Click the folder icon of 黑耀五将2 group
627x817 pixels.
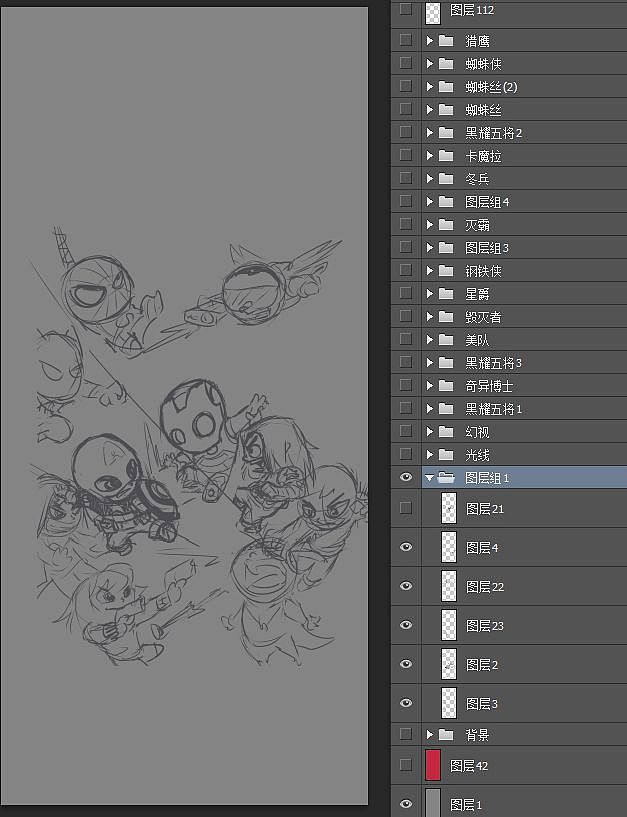446,132
